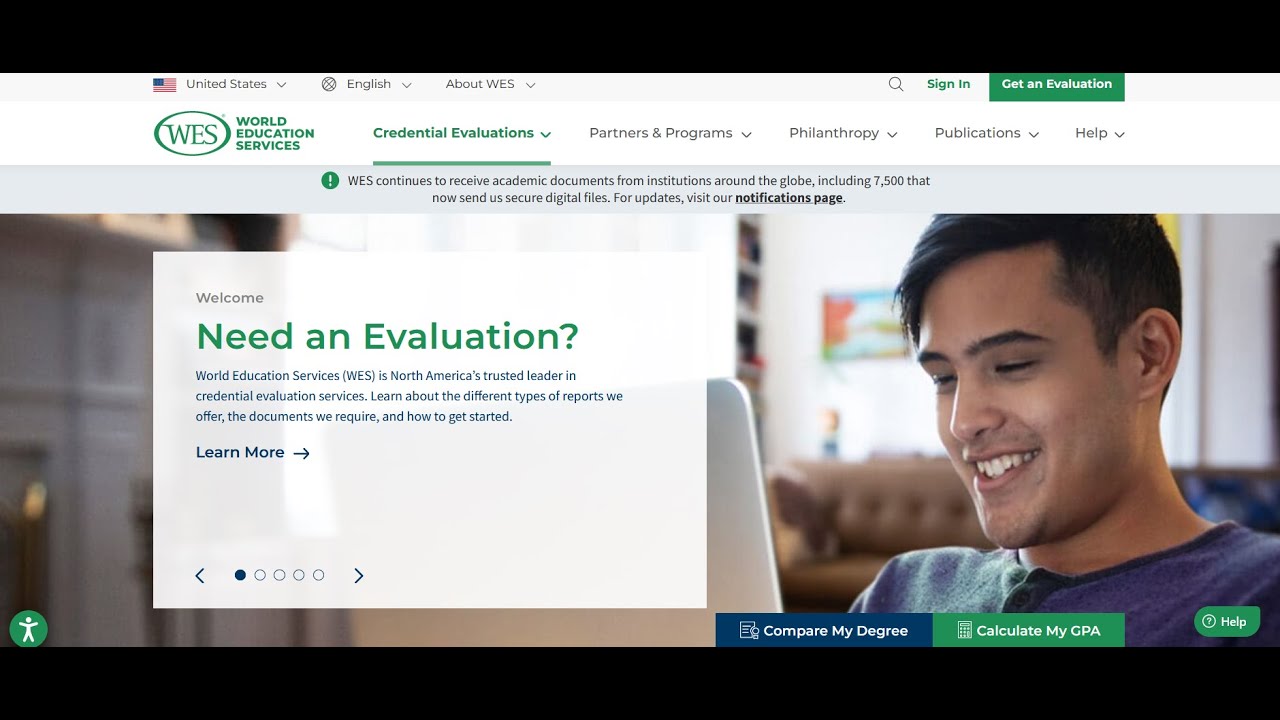Click the Get an Evaluation button
Image resolution: width=1280 pixels, height=720 pixels.
click(1057, 86)
